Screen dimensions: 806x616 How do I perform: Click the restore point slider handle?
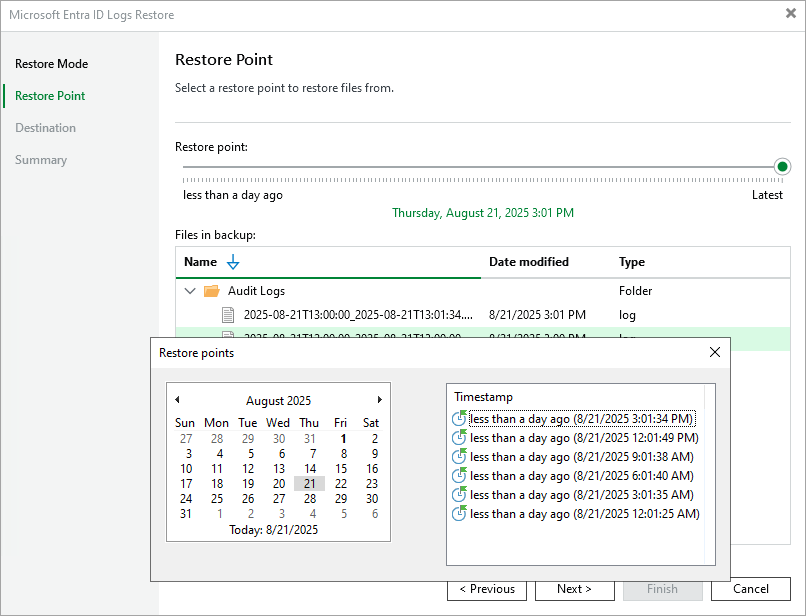click(783, 167)
